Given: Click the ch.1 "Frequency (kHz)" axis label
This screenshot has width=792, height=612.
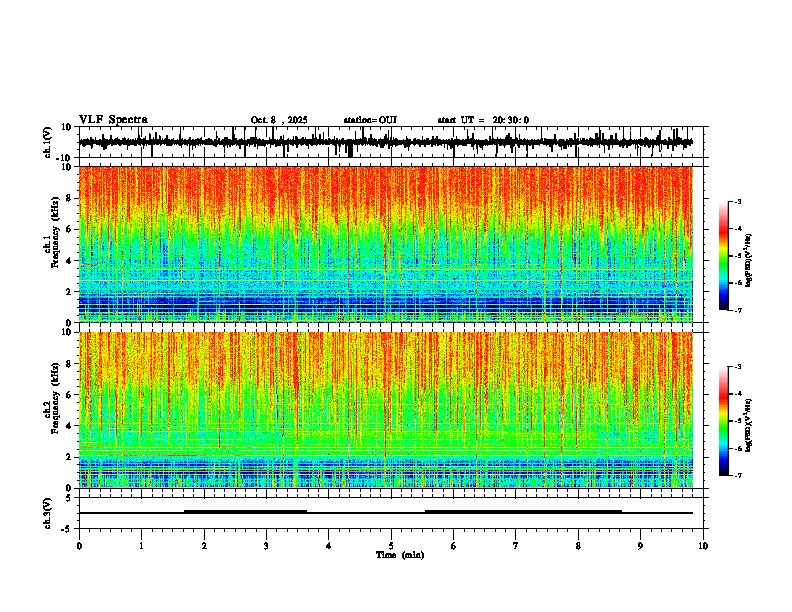Looking at the screenshot, I should [x=55, y=232].
